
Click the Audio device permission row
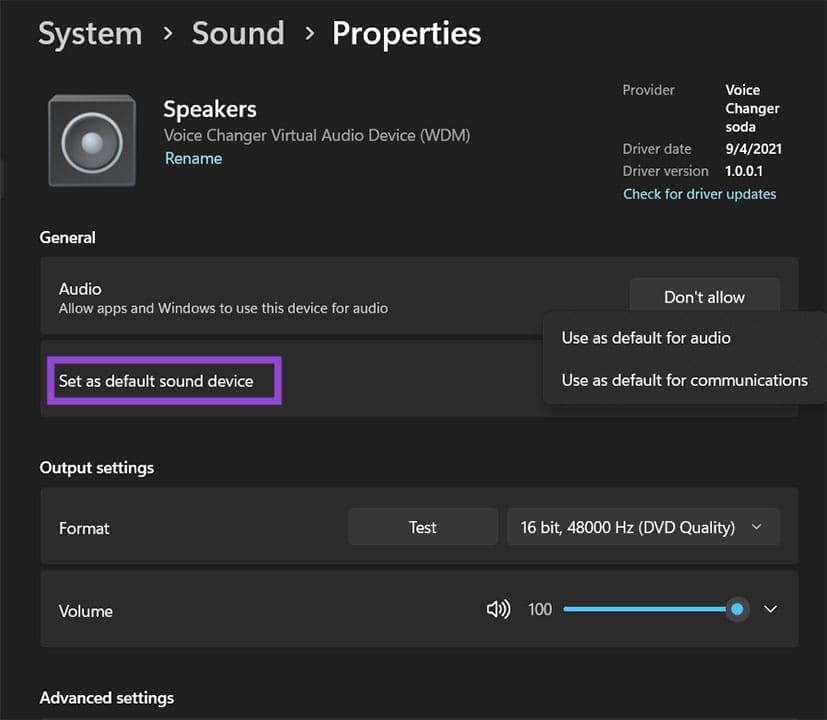pyautogui.click(x=300, y=297)
